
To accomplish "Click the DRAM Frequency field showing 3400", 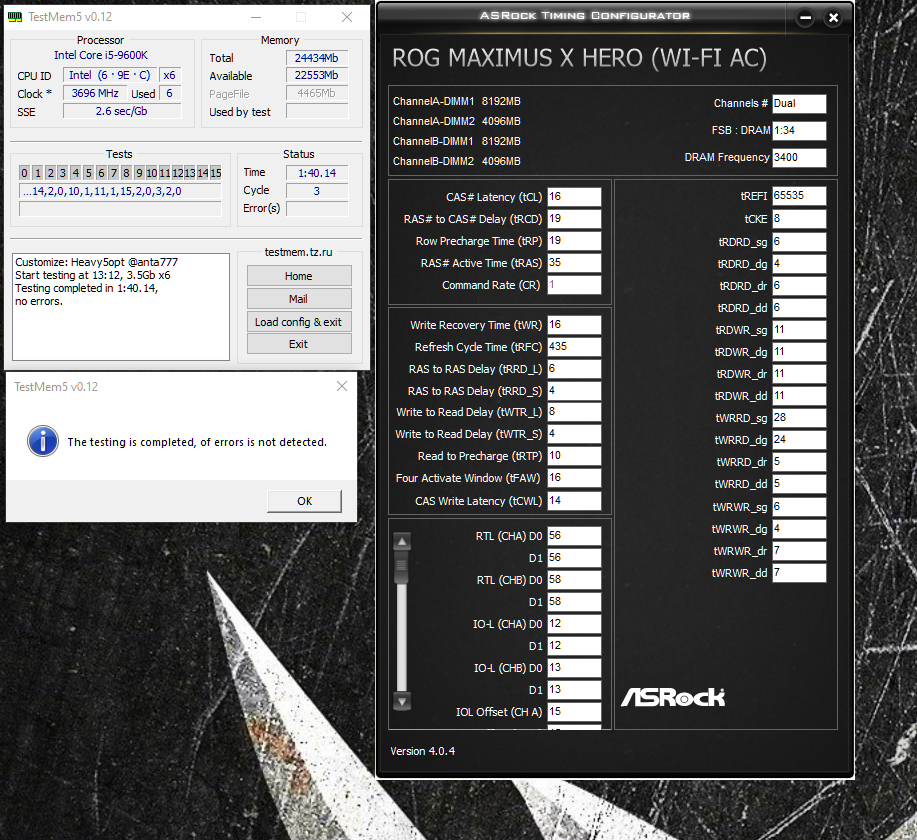I will (x=799, y=157).
